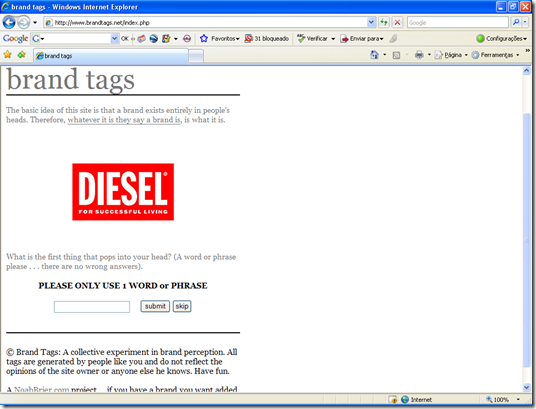Click the Refresh page icon
Image resolution: width=536 pixels, height=409 pixels.
click(384, 23)
